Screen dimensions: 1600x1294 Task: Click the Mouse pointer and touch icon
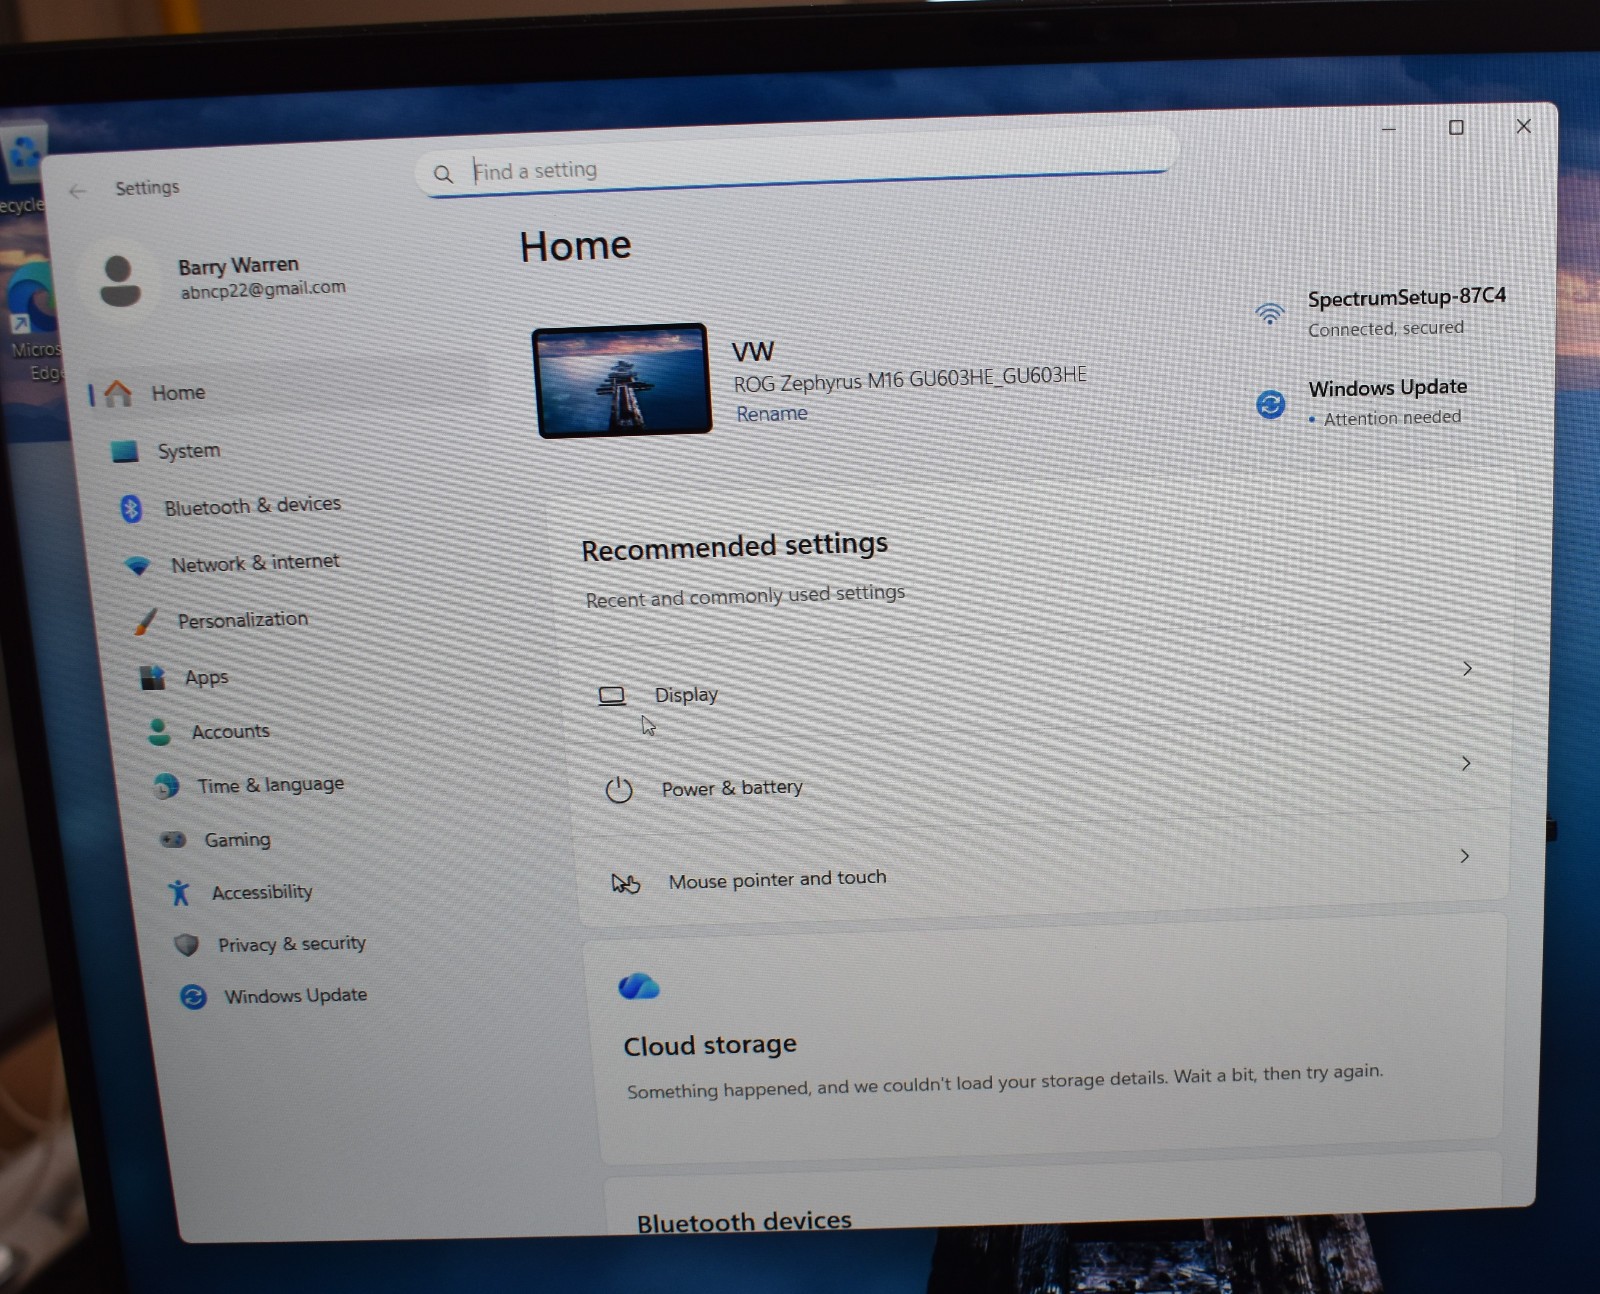coord(626,883)
